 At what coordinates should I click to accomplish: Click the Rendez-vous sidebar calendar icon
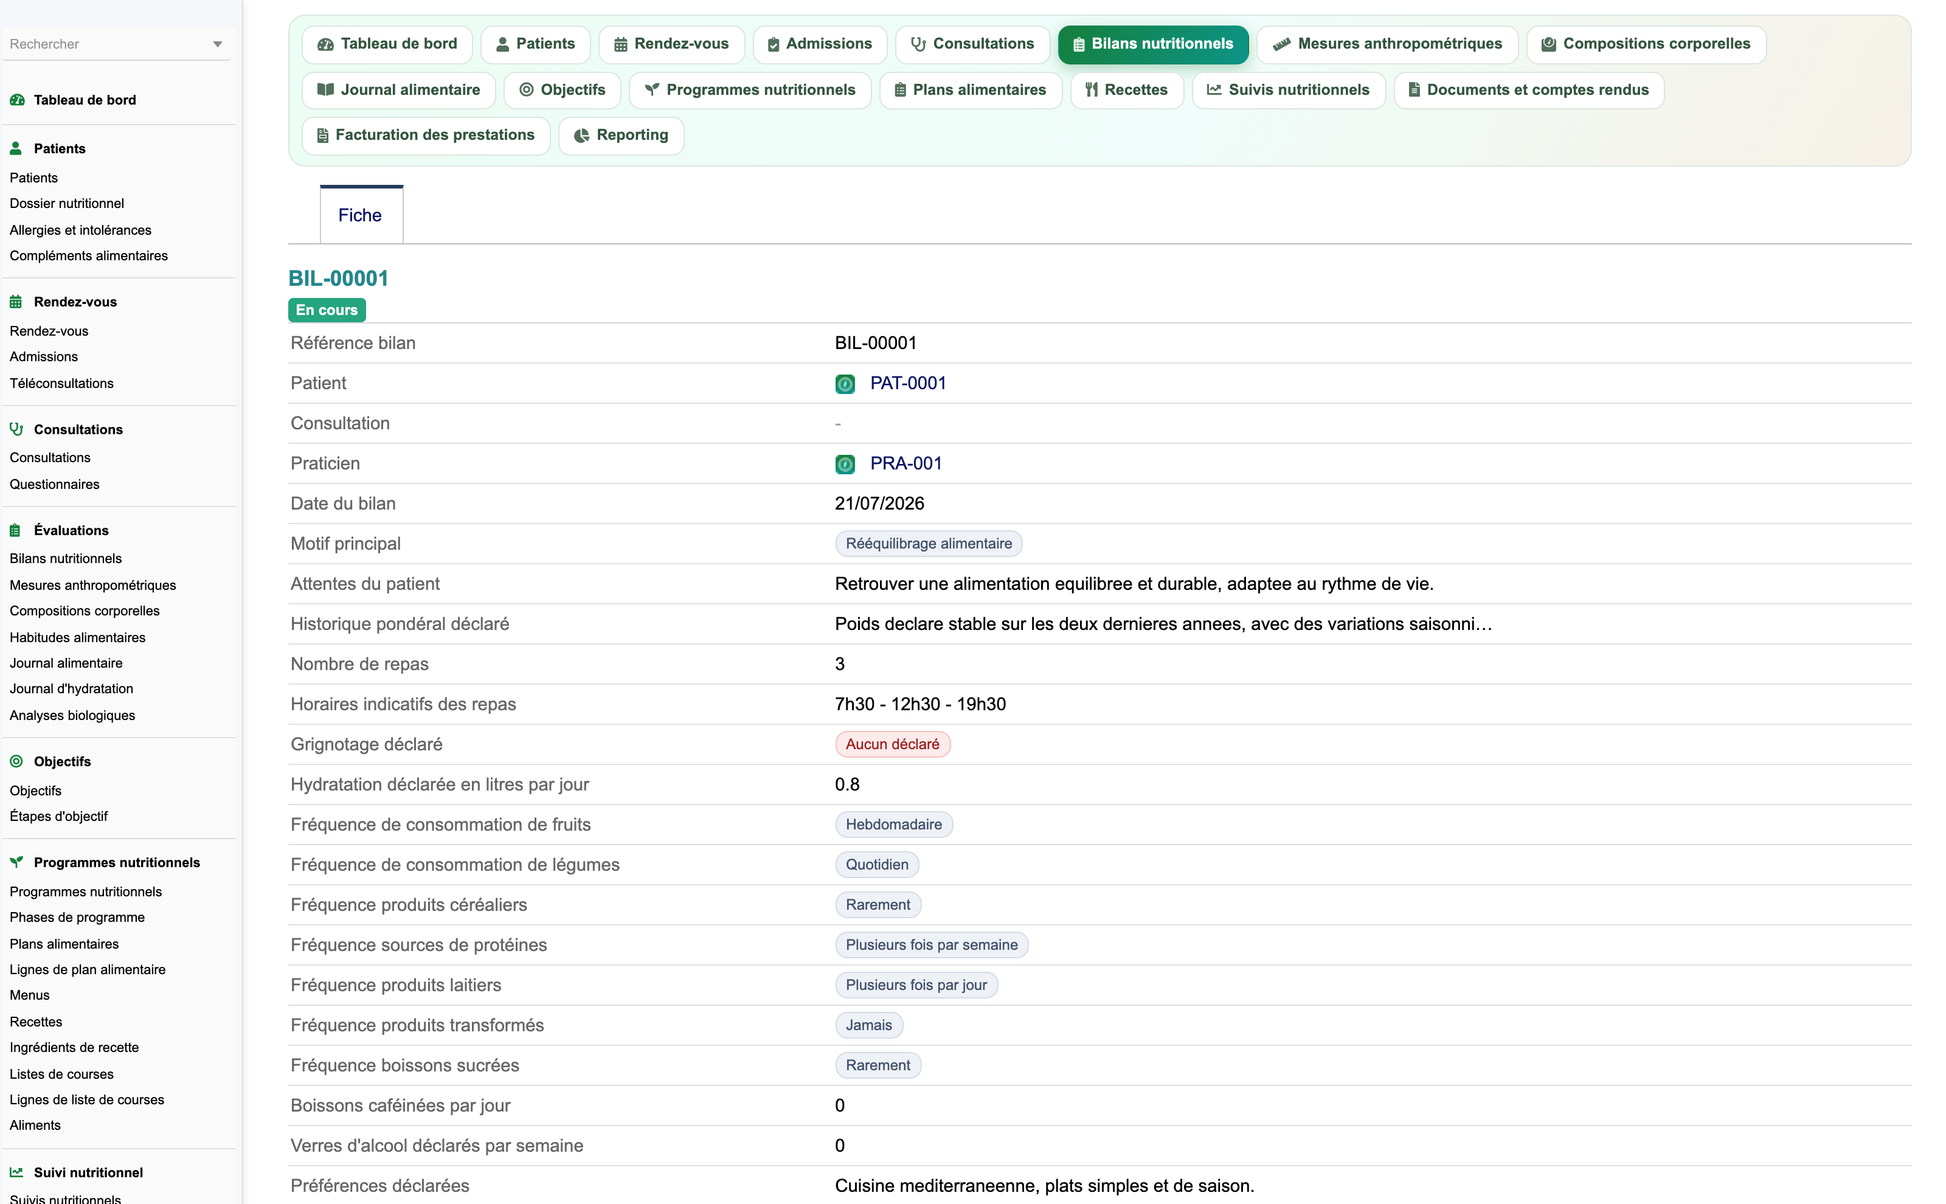[x=16, y=302]
